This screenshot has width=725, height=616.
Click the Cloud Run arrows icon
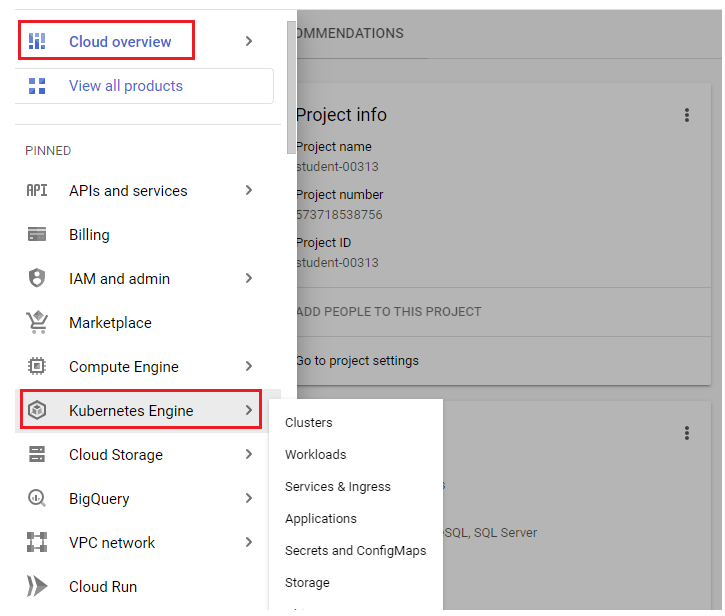37,586
